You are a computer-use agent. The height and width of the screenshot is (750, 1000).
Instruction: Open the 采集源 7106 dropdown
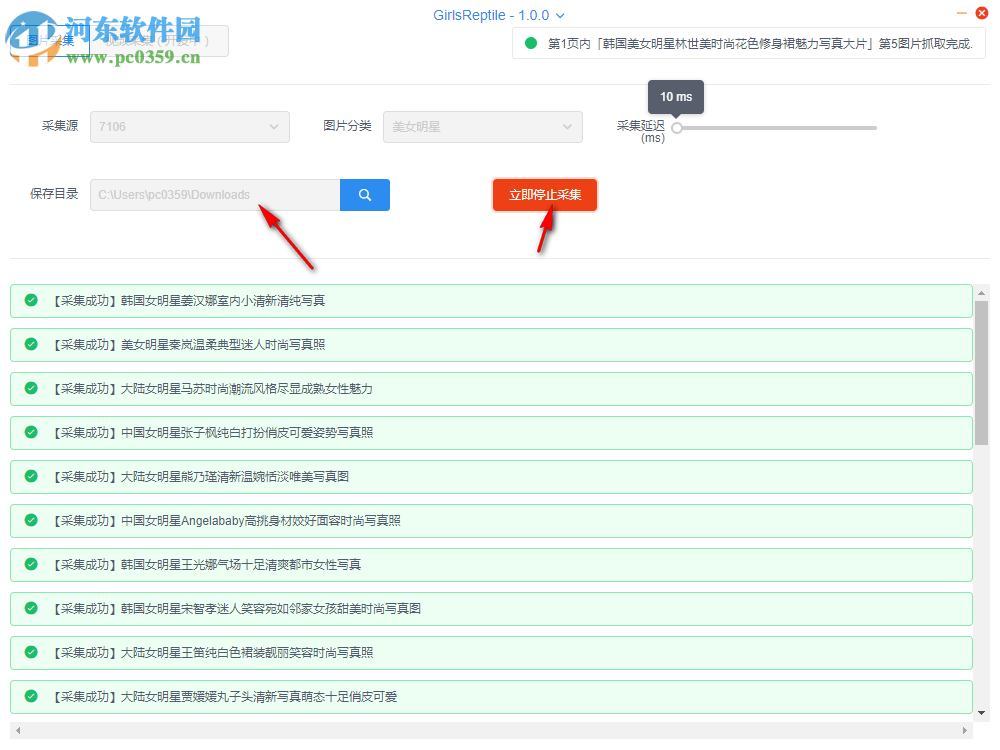(190, 127)
